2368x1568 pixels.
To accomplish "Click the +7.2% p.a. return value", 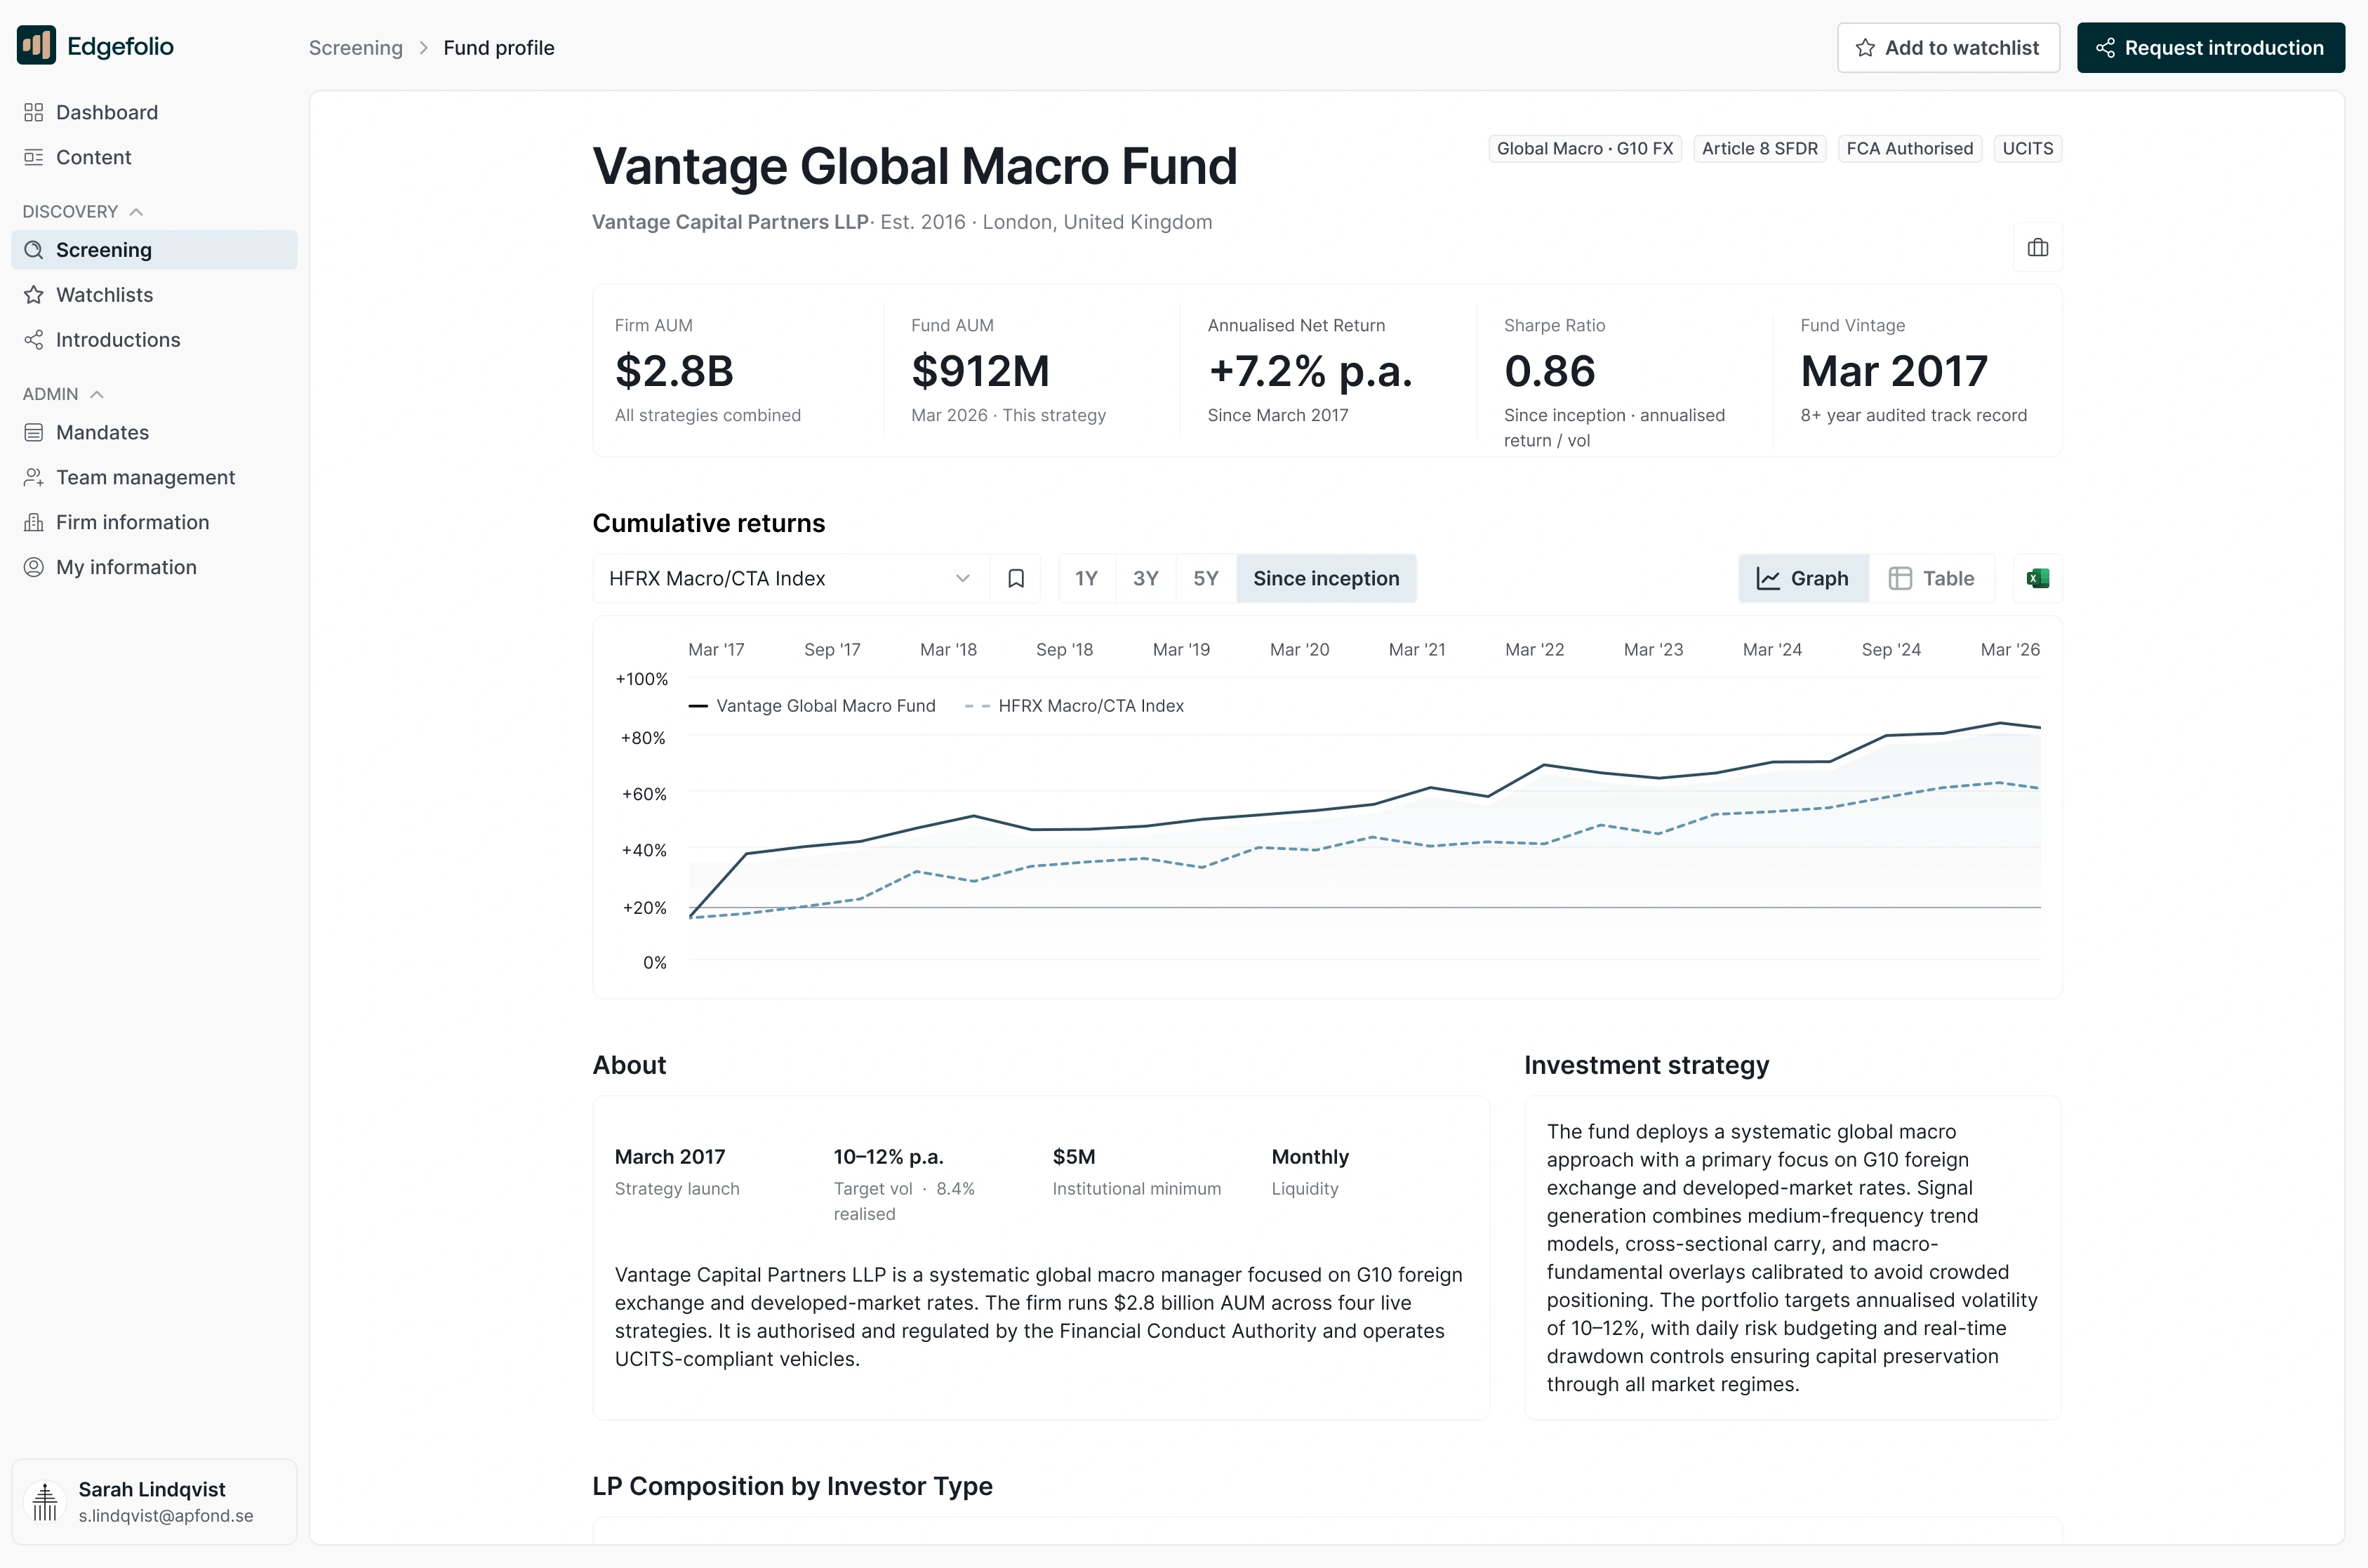I will [x=1310, y=371].
